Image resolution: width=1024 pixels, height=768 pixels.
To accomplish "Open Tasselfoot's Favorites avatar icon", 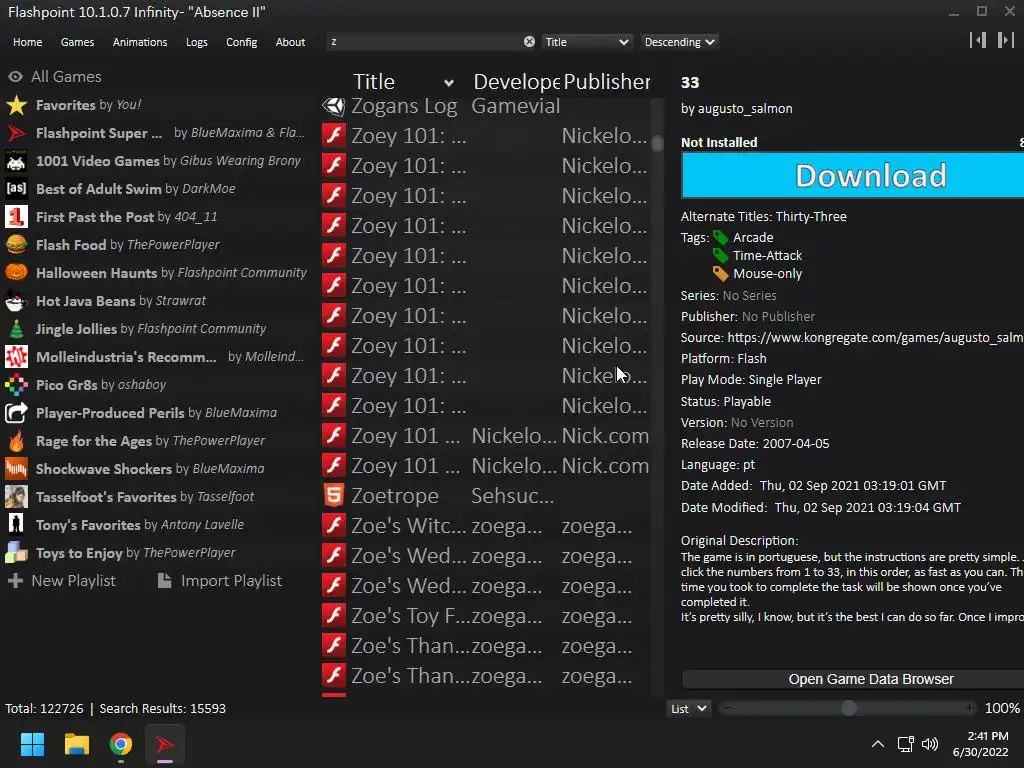I will click(x=16, y=497).
